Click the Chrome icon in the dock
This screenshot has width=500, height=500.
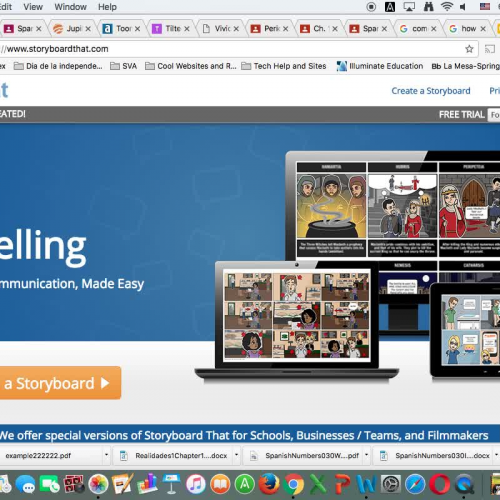point(293,484)
